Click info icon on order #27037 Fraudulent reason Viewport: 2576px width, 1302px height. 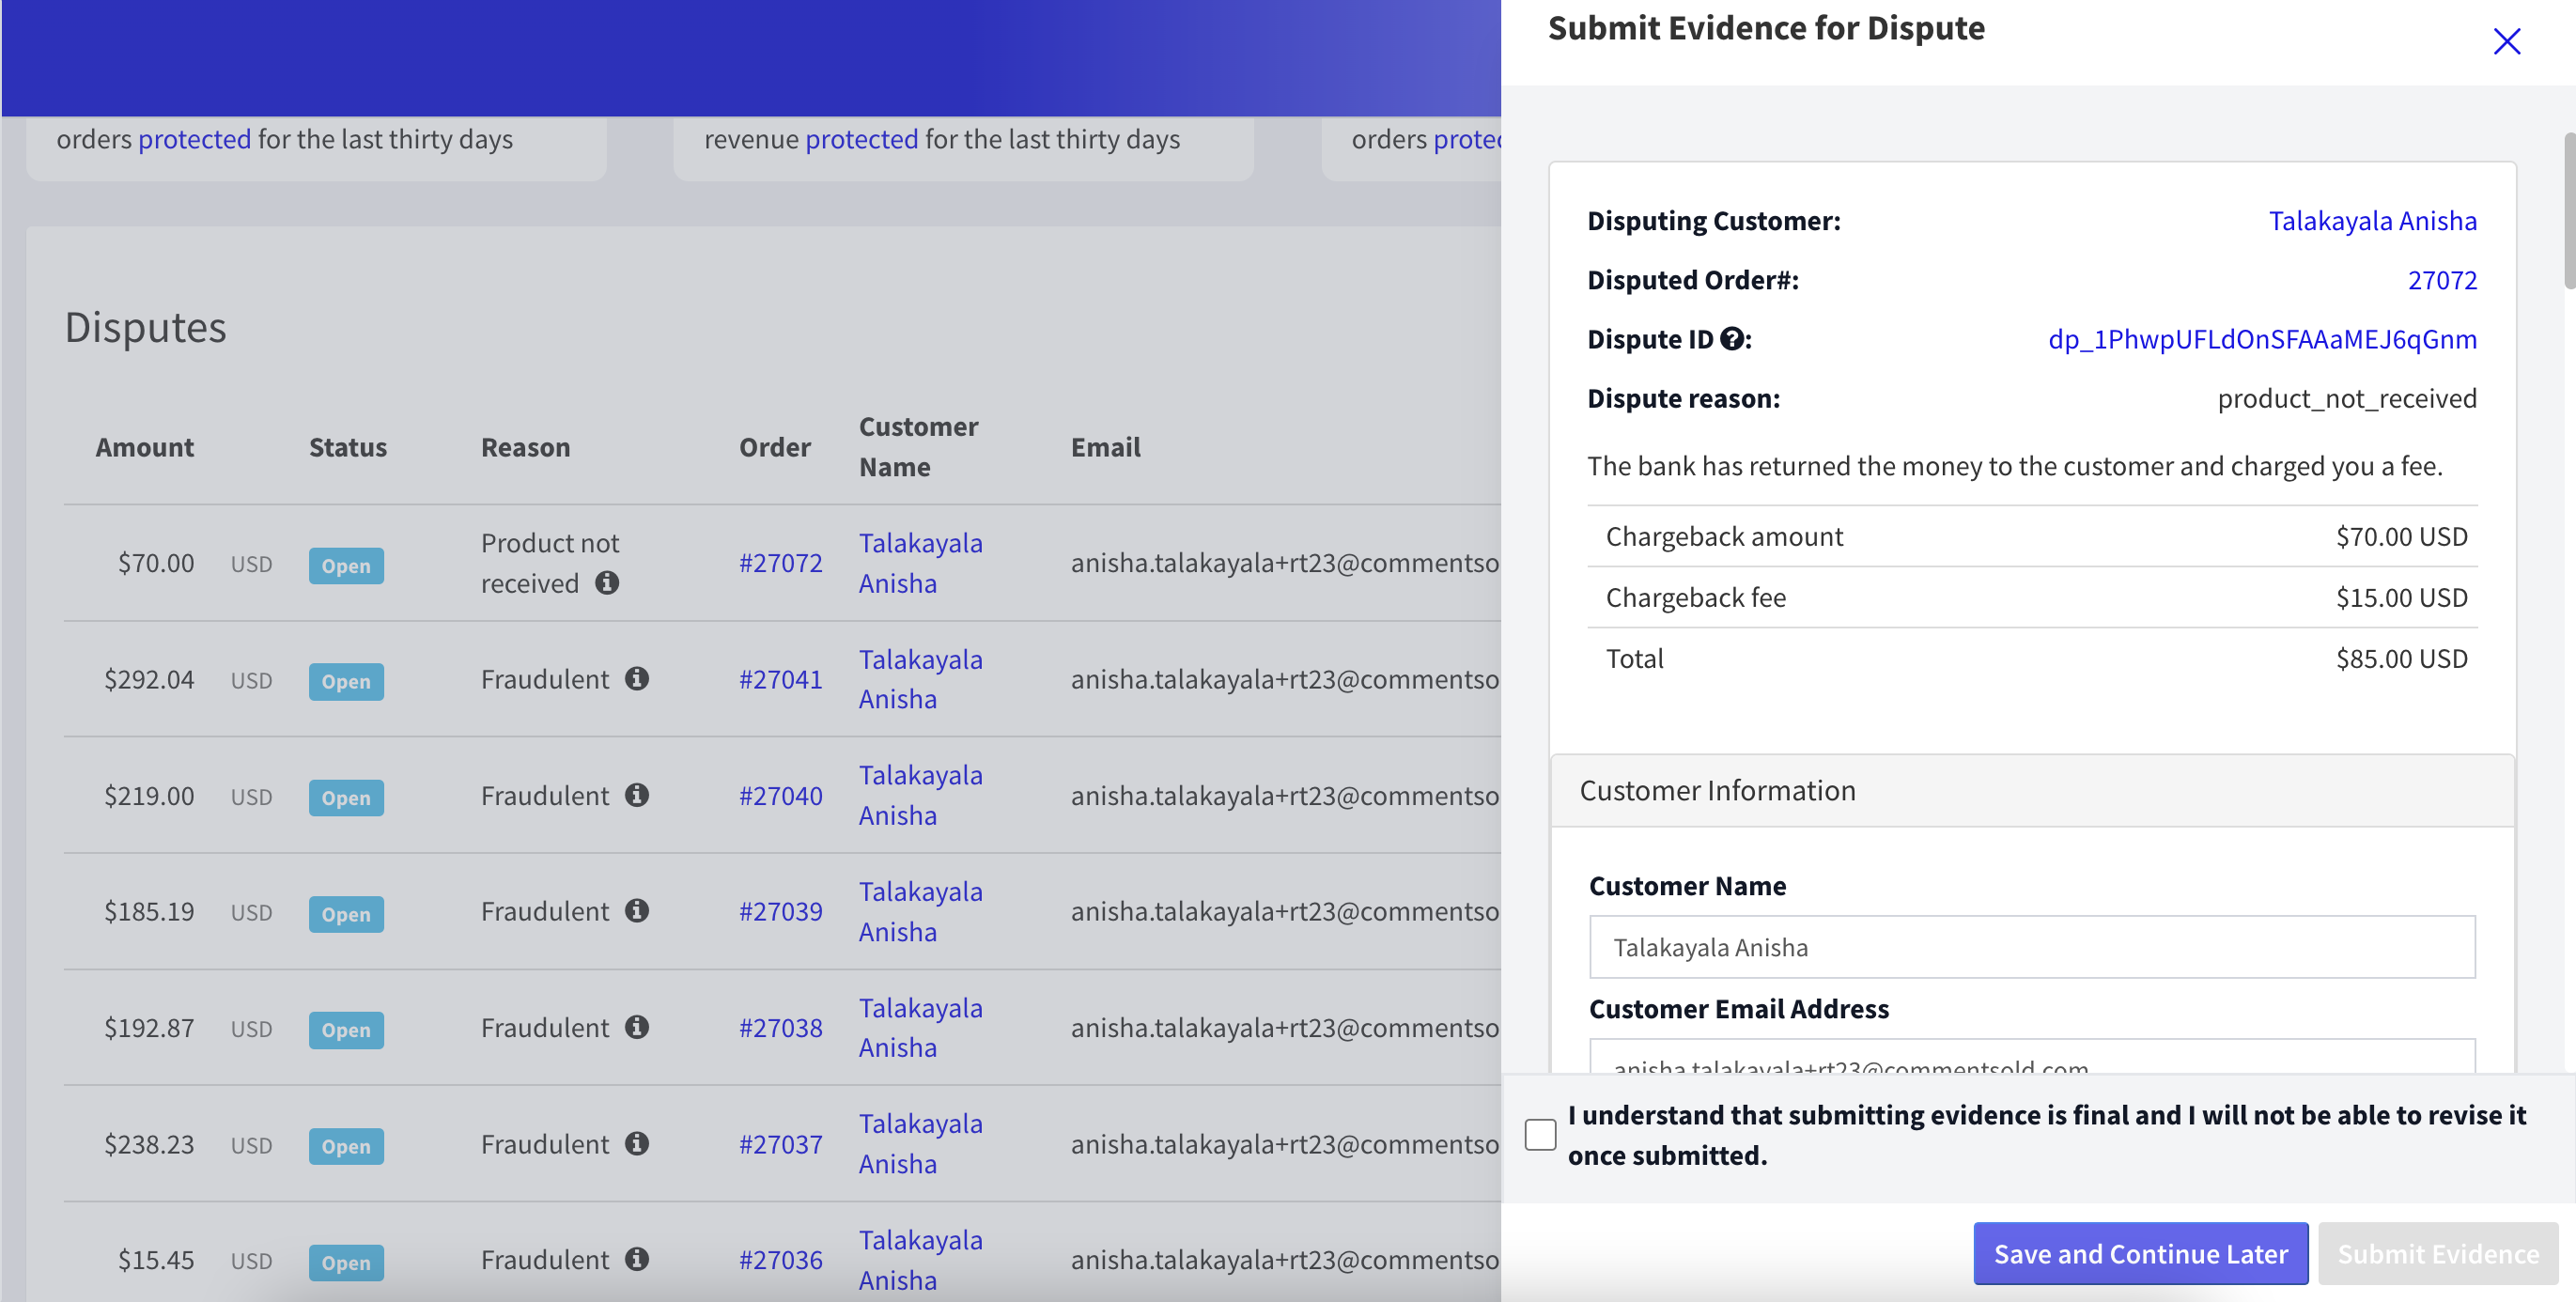click(x=637, y=1143)
